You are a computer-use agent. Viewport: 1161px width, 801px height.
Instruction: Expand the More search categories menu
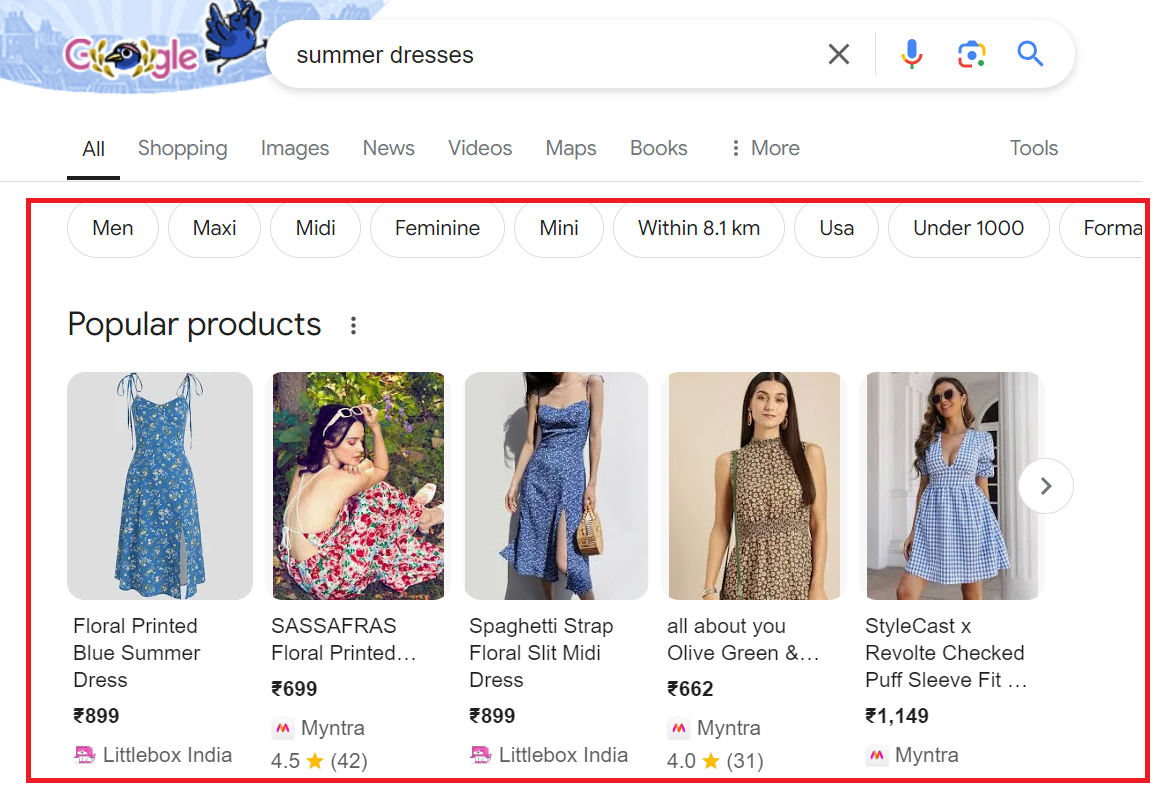click(765, 148)
